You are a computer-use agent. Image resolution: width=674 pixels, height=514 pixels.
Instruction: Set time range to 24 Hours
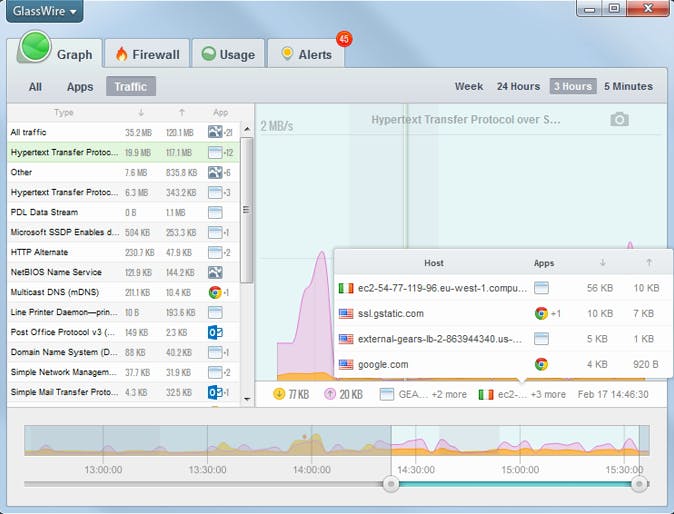pos(518,86)
